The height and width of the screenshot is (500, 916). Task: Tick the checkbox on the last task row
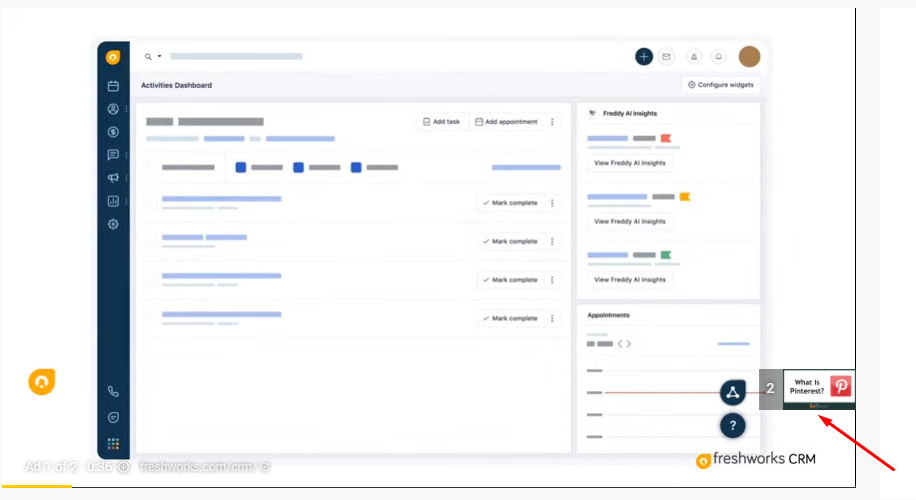(152, 319)
